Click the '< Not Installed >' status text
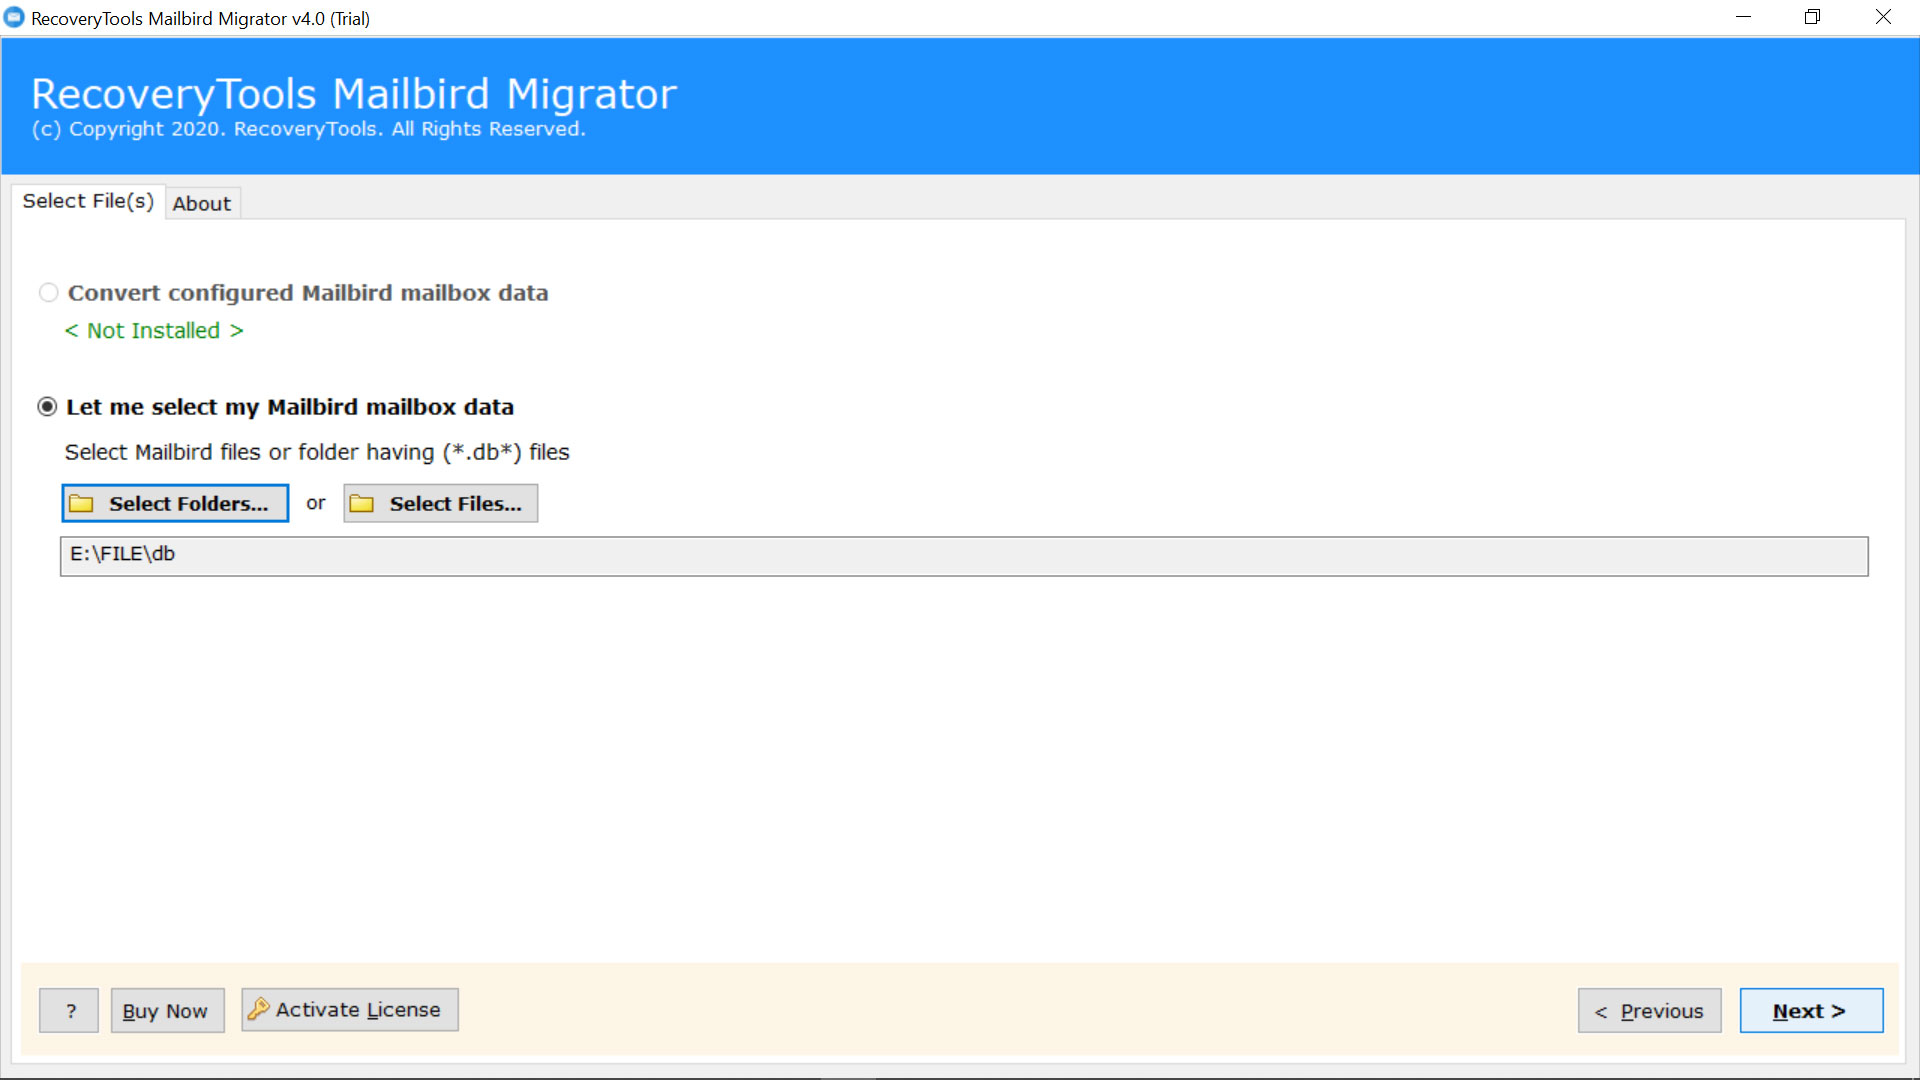Image resolution: width=1920 pixels, height=1080 pixels. [154, 331]
